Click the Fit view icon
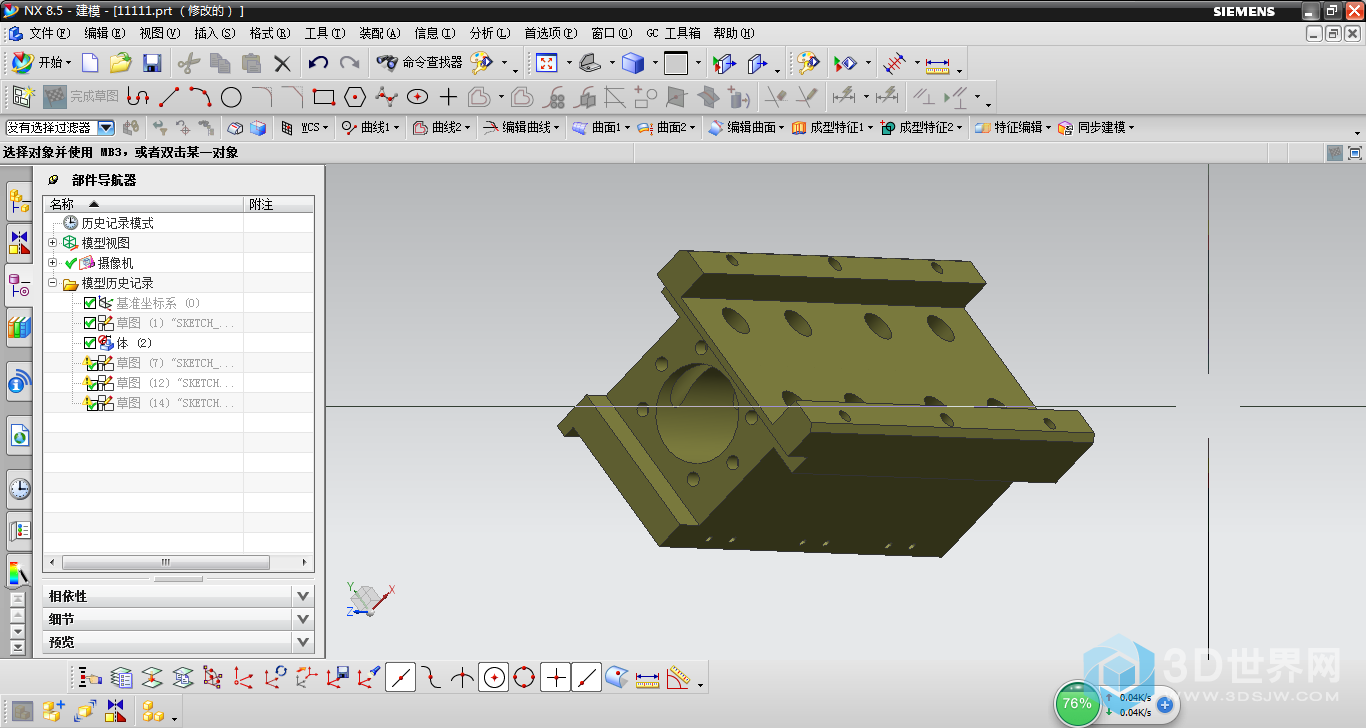This screenshot has width=1366, height=728. click(546, 63)
